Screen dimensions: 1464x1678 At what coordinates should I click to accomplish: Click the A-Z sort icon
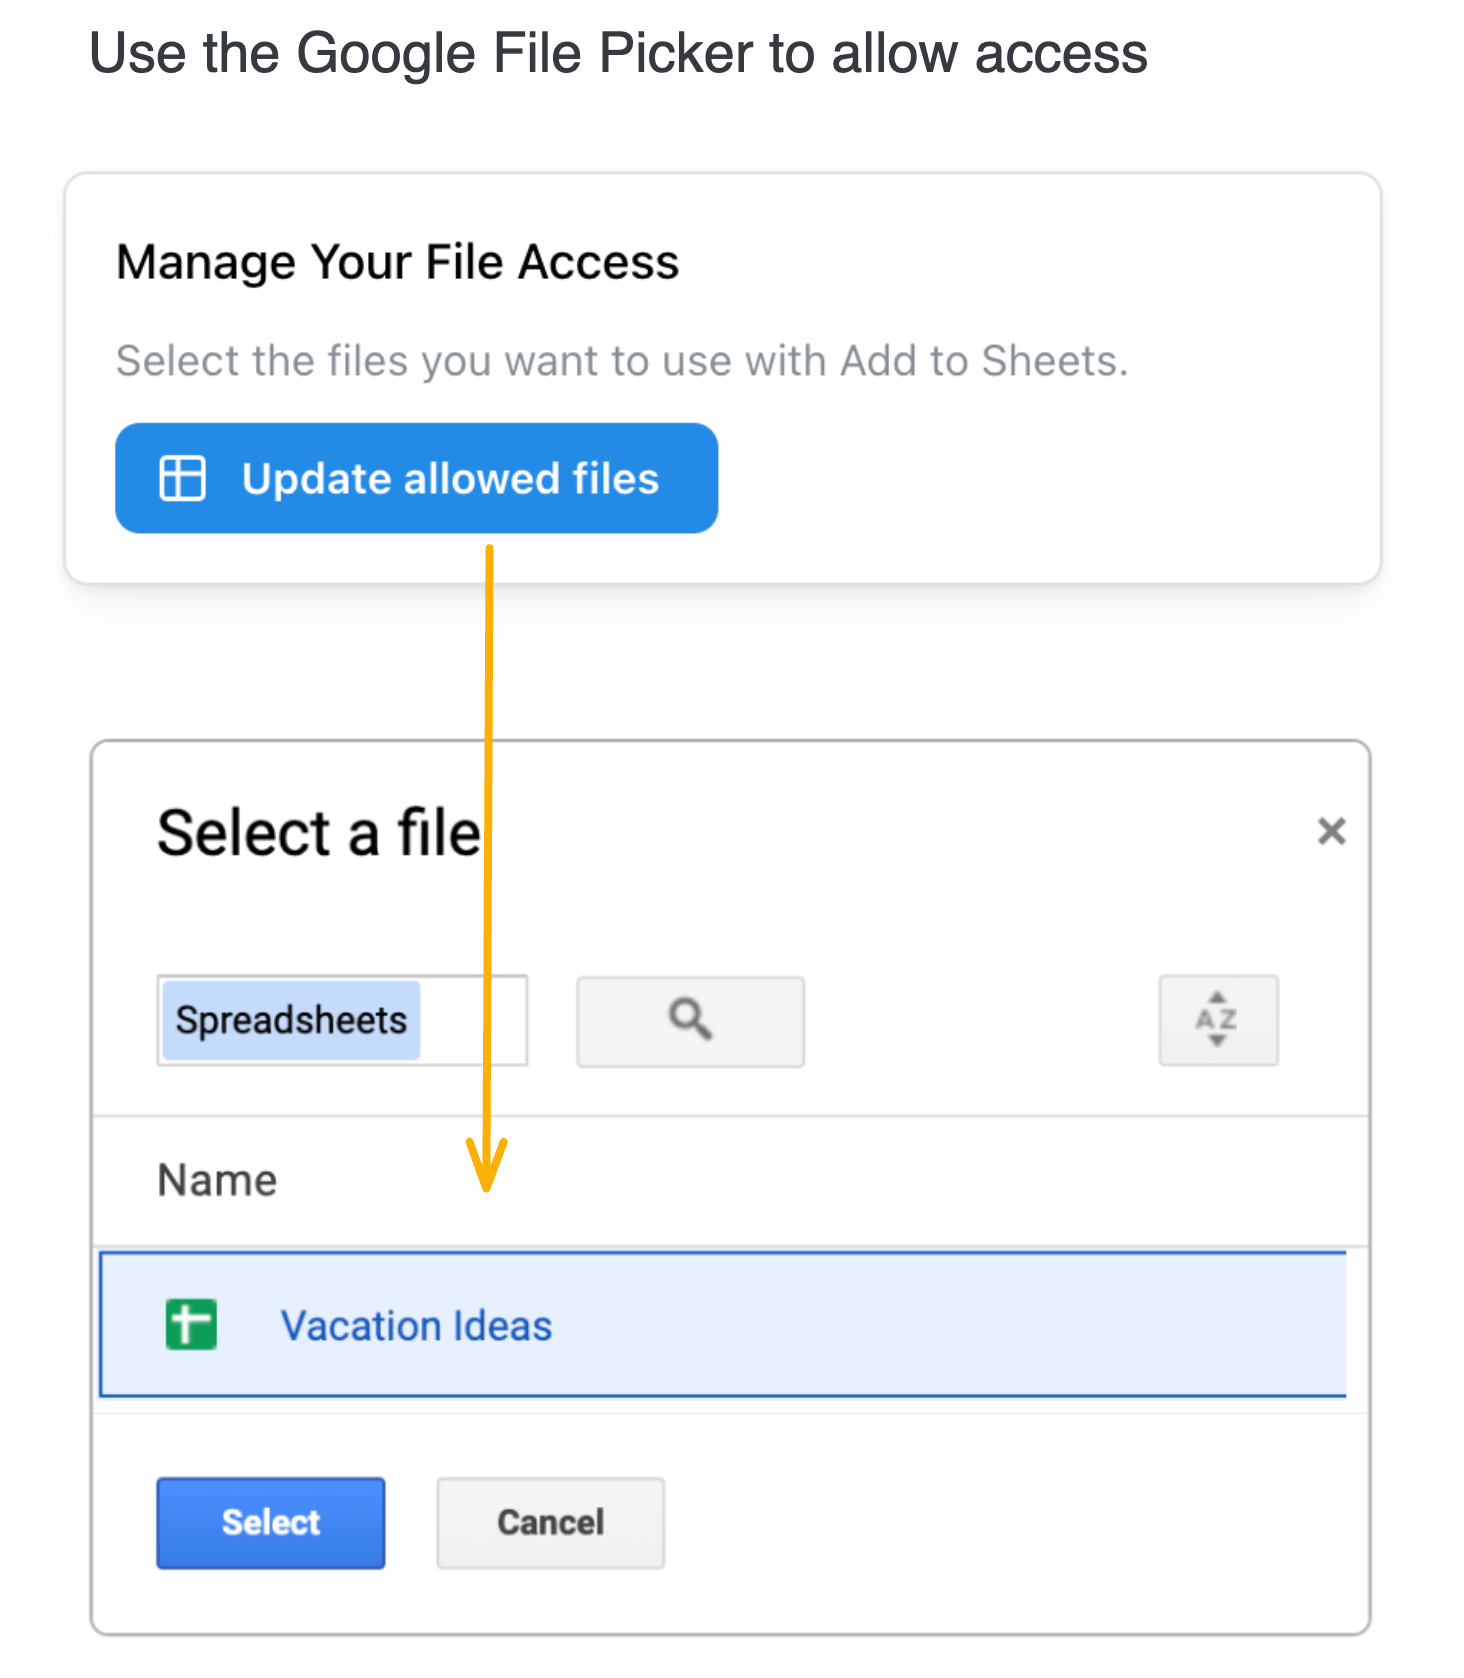[x=1217, y=1020]
